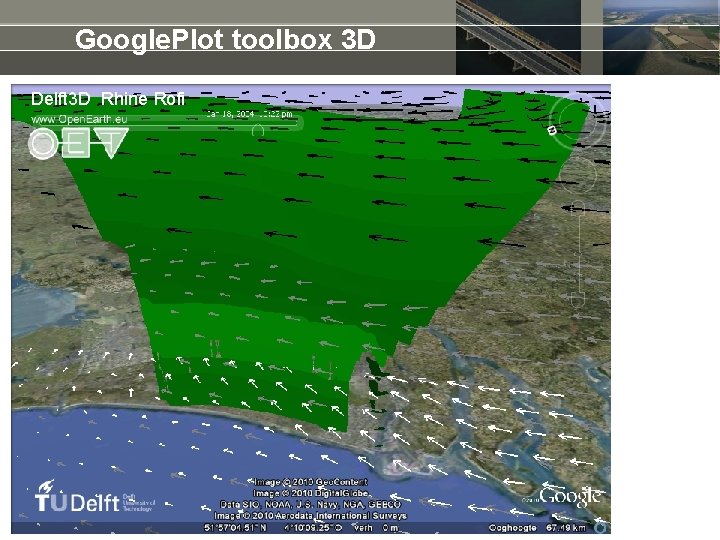
Task: Click the time slider bar track
Action: (x=168, y=123)
